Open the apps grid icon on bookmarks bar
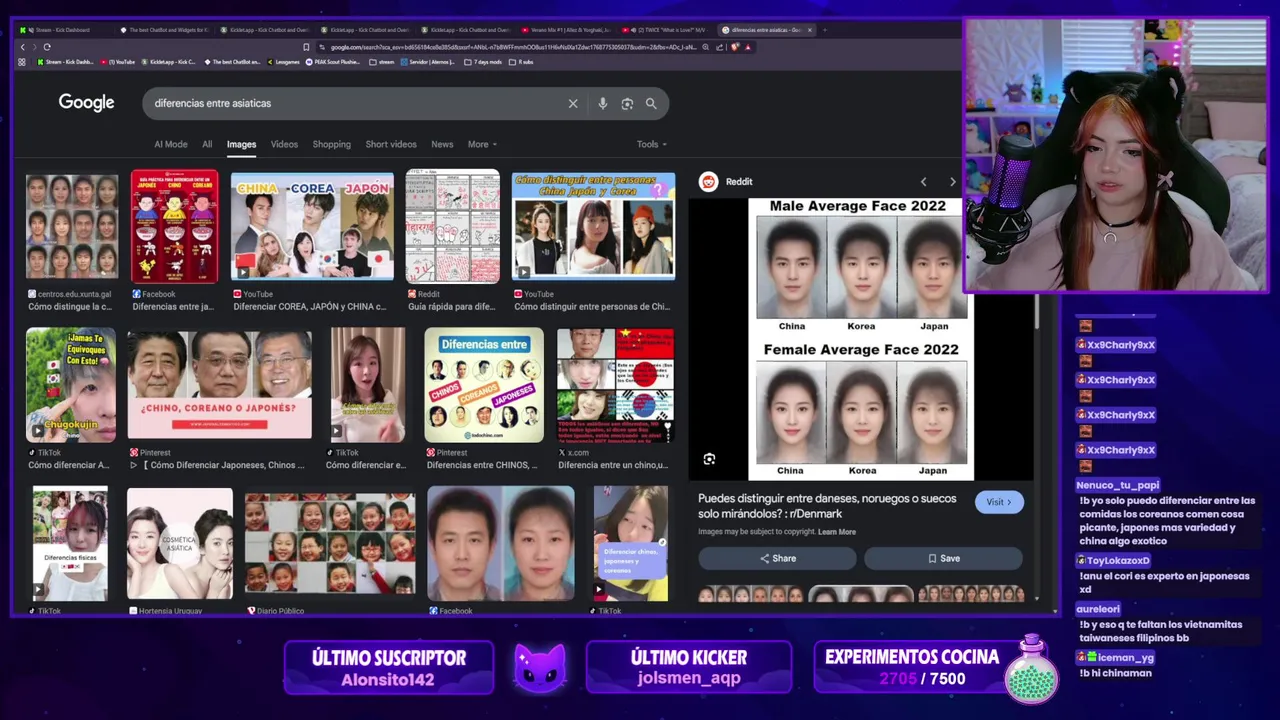 22,62
